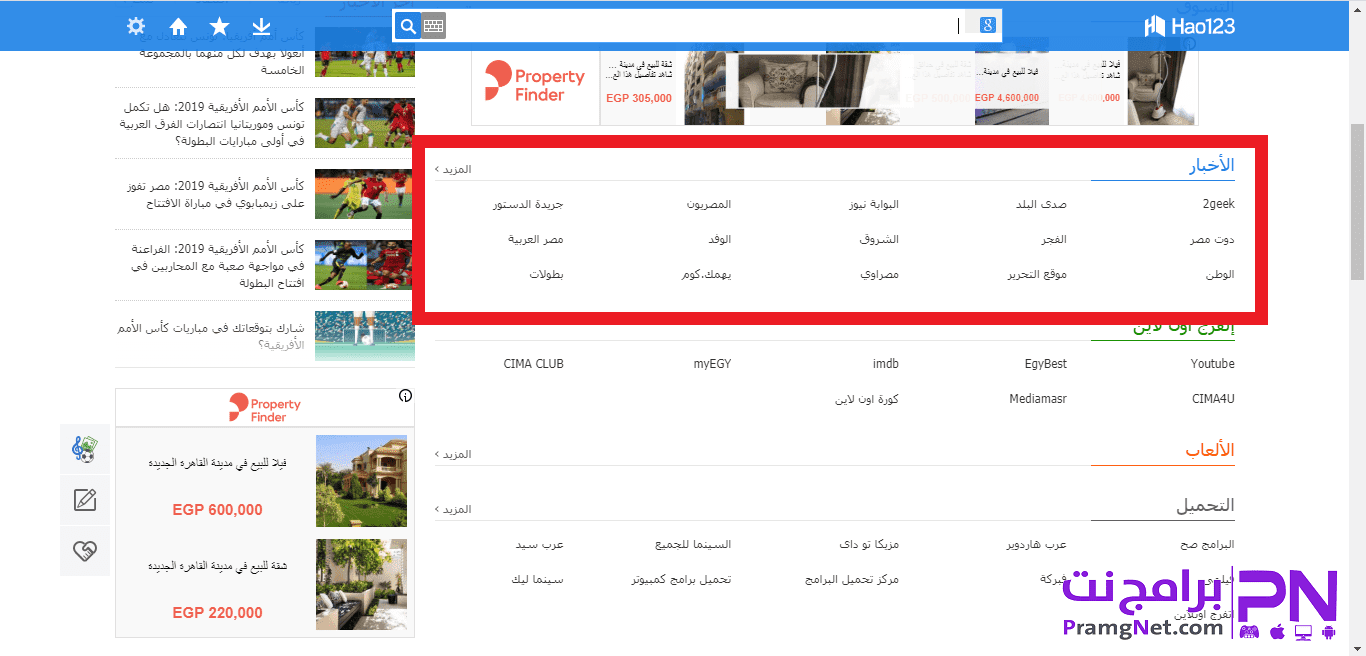
Task: Open the 2geek news link
Action: [x=1218, y=204]
